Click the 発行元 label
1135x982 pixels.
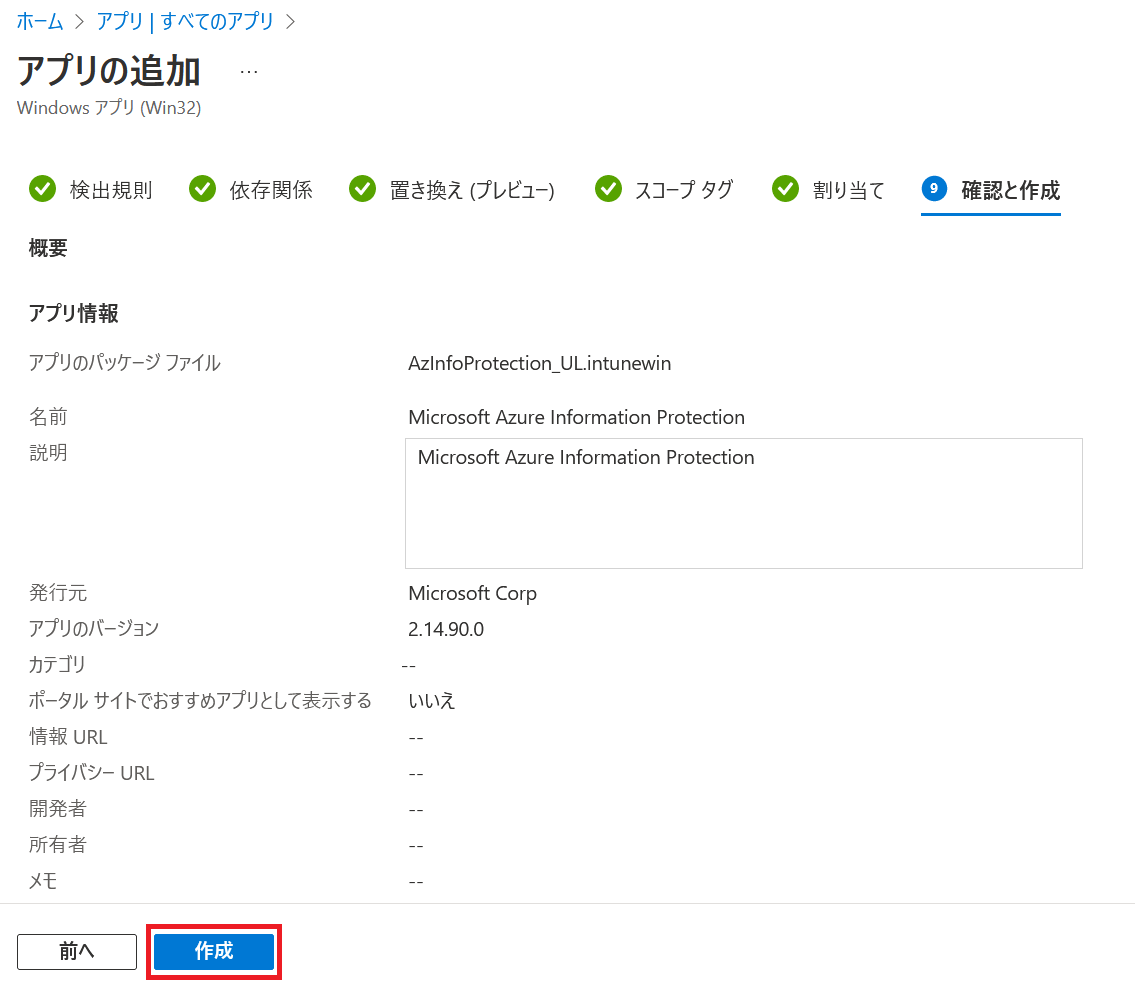coord(58,593)
